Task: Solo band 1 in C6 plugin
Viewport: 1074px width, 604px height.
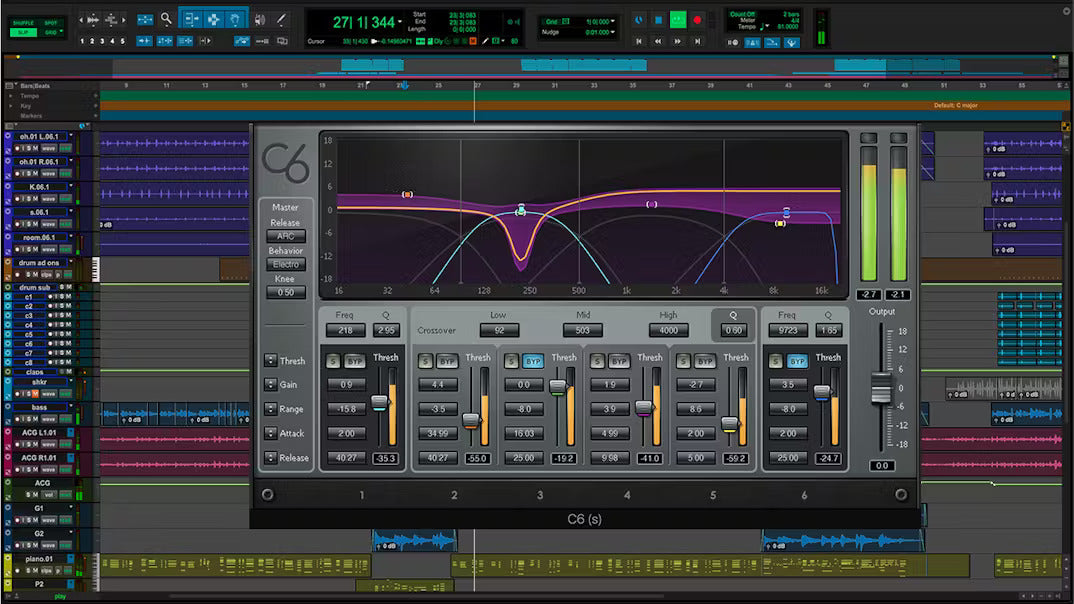Action: [x=334, y=361]
